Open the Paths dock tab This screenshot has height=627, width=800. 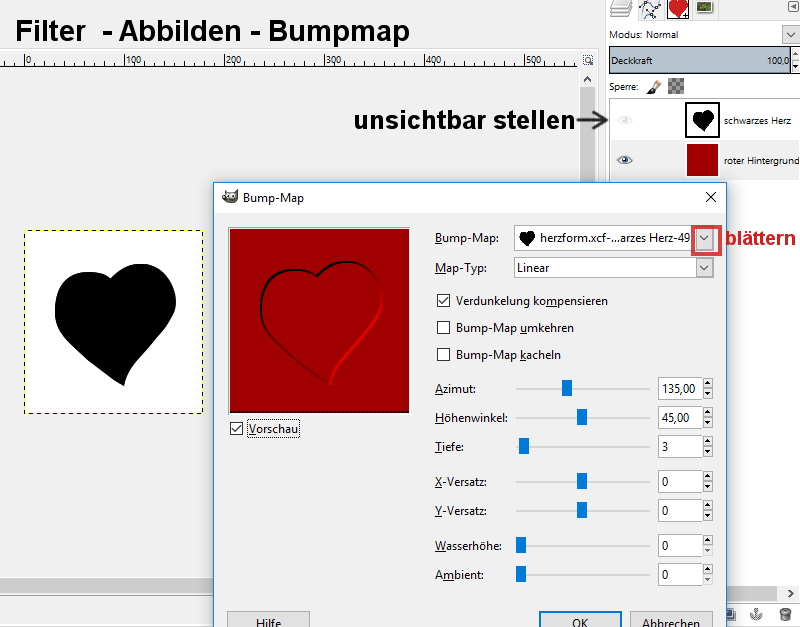pyautogui.click(x=650, y=9)
